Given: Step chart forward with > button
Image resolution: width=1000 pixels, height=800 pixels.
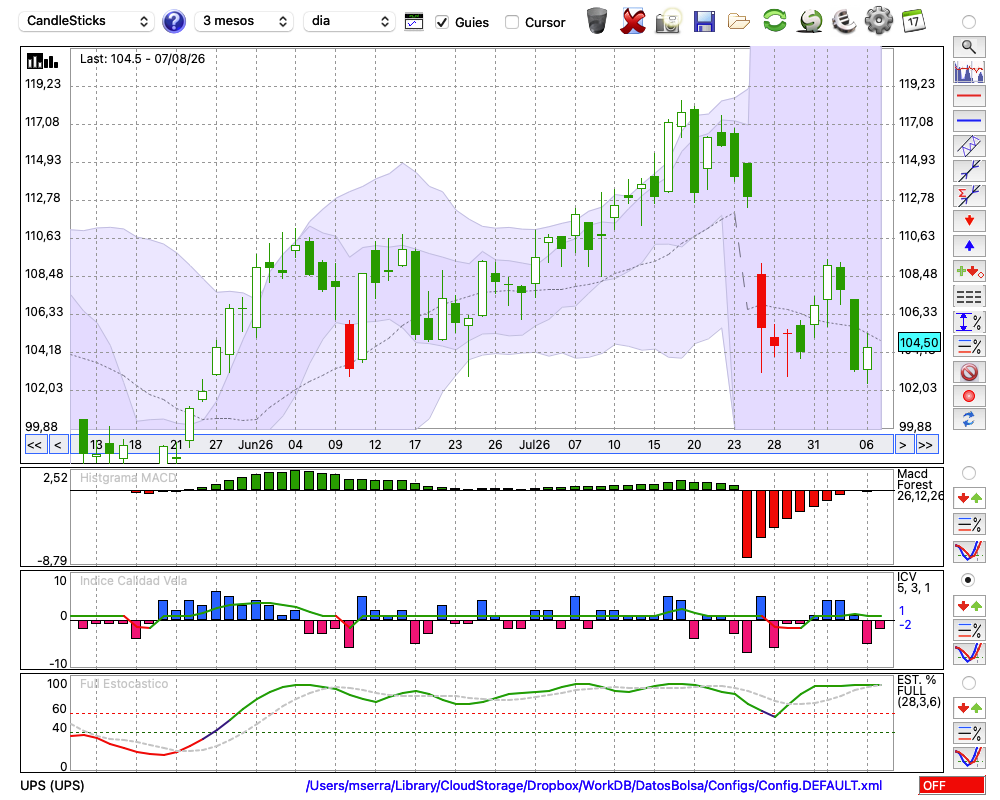Looking at the screenshot, I should point(902,445).
